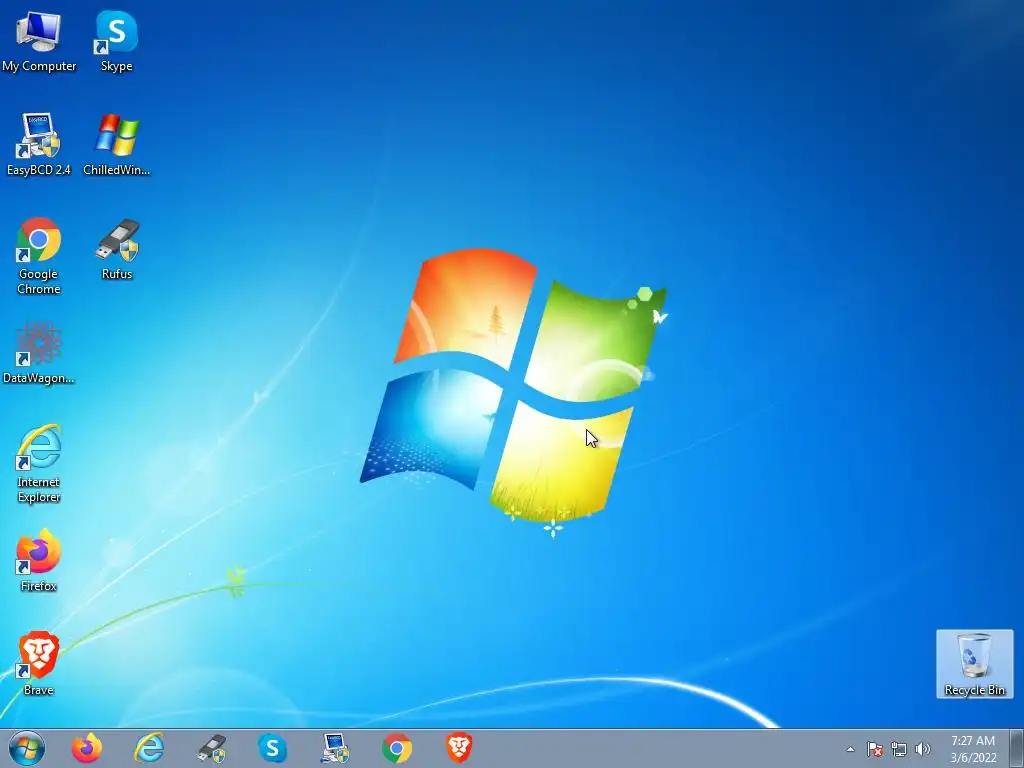Launch Skype from the taskbar
The image size is (1024, 768).
coord(272,748)
